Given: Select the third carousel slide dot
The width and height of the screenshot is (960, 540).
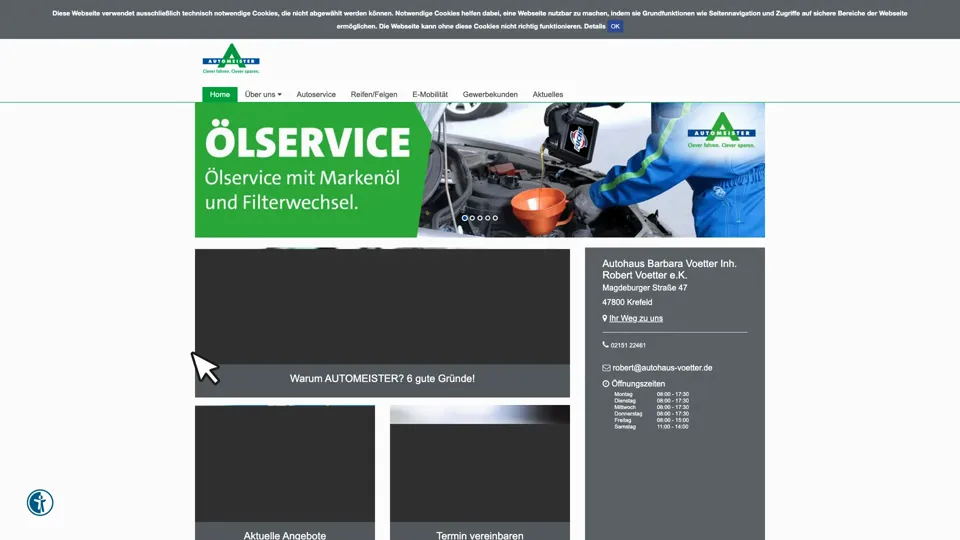Looking at the screenshot, I should (480, 218).
